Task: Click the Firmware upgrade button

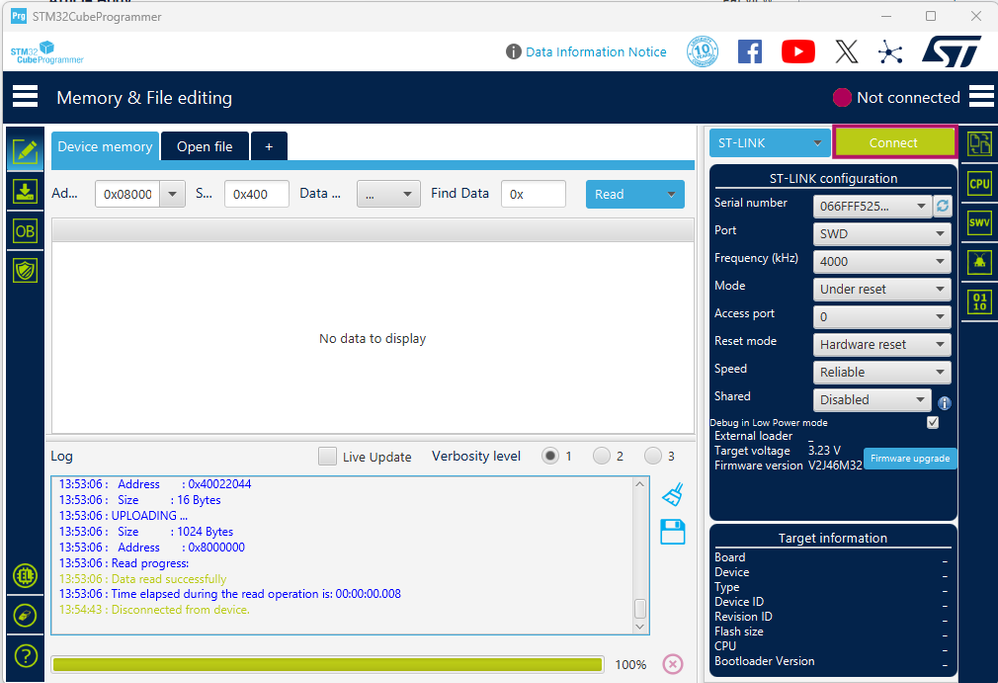Action: click(910, 458)
